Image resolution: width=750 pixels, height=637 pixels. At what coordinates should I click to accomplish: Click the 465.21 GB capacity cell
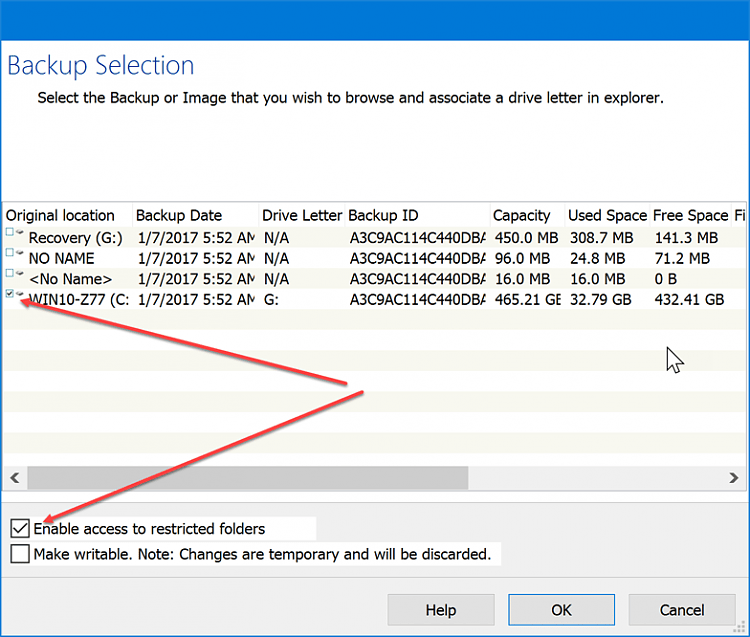point(528,300)
